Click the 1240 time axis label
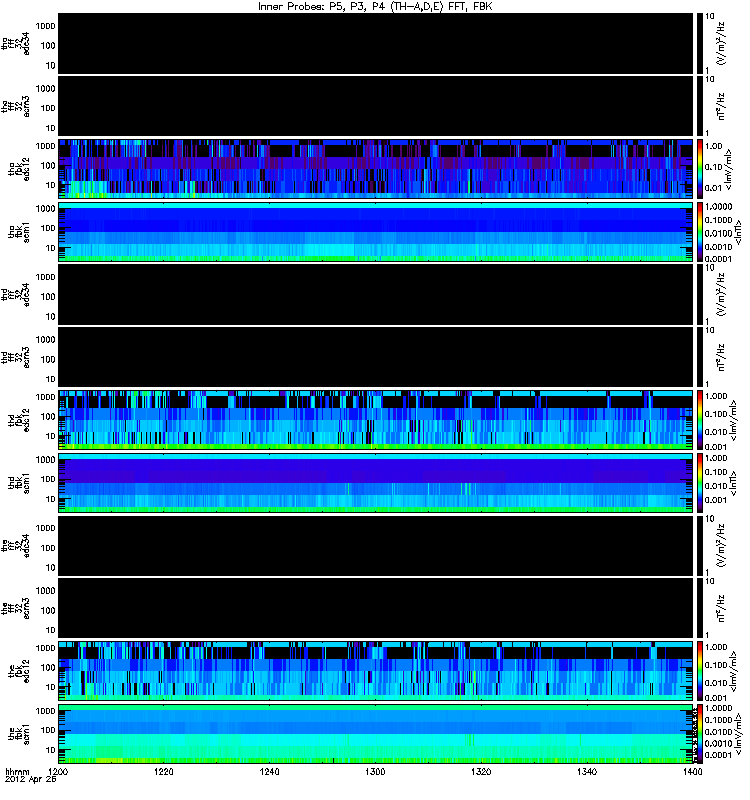This screenshot has height=800, width=750. (269, 772)
